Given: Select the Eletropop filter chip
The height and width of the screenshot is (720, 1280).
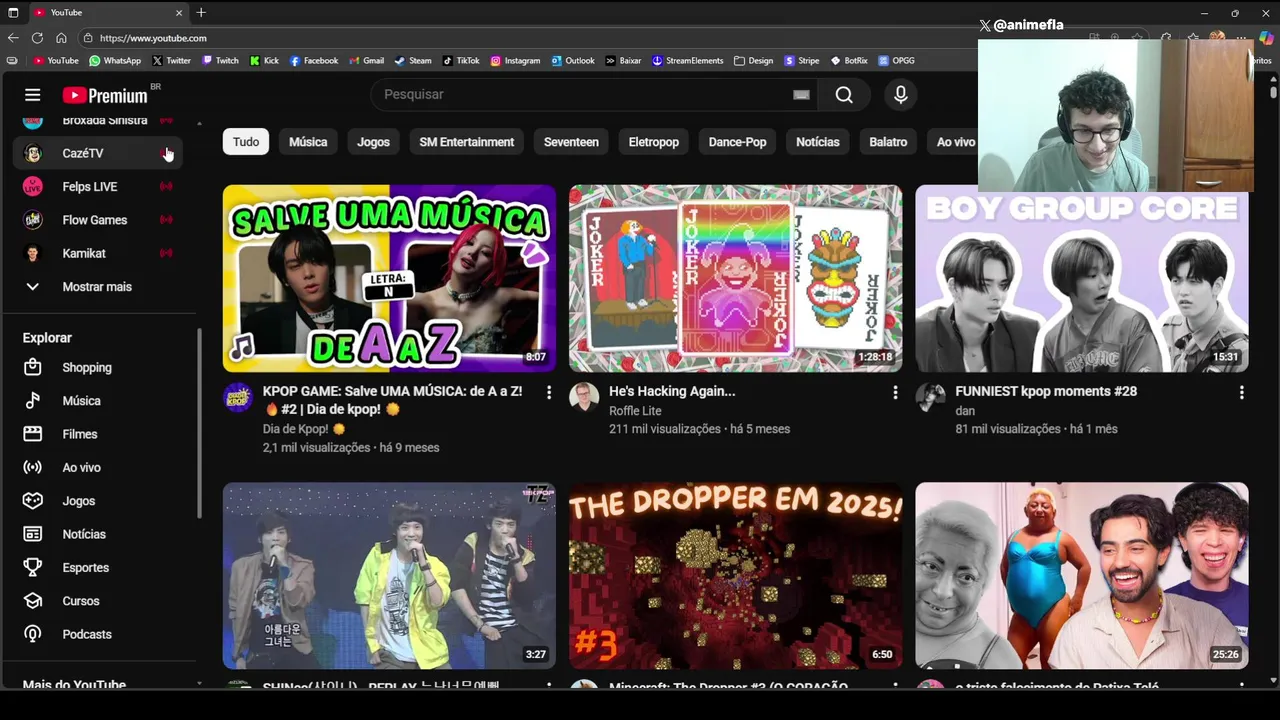Looking at the screenshot, I should pos(654,142).
